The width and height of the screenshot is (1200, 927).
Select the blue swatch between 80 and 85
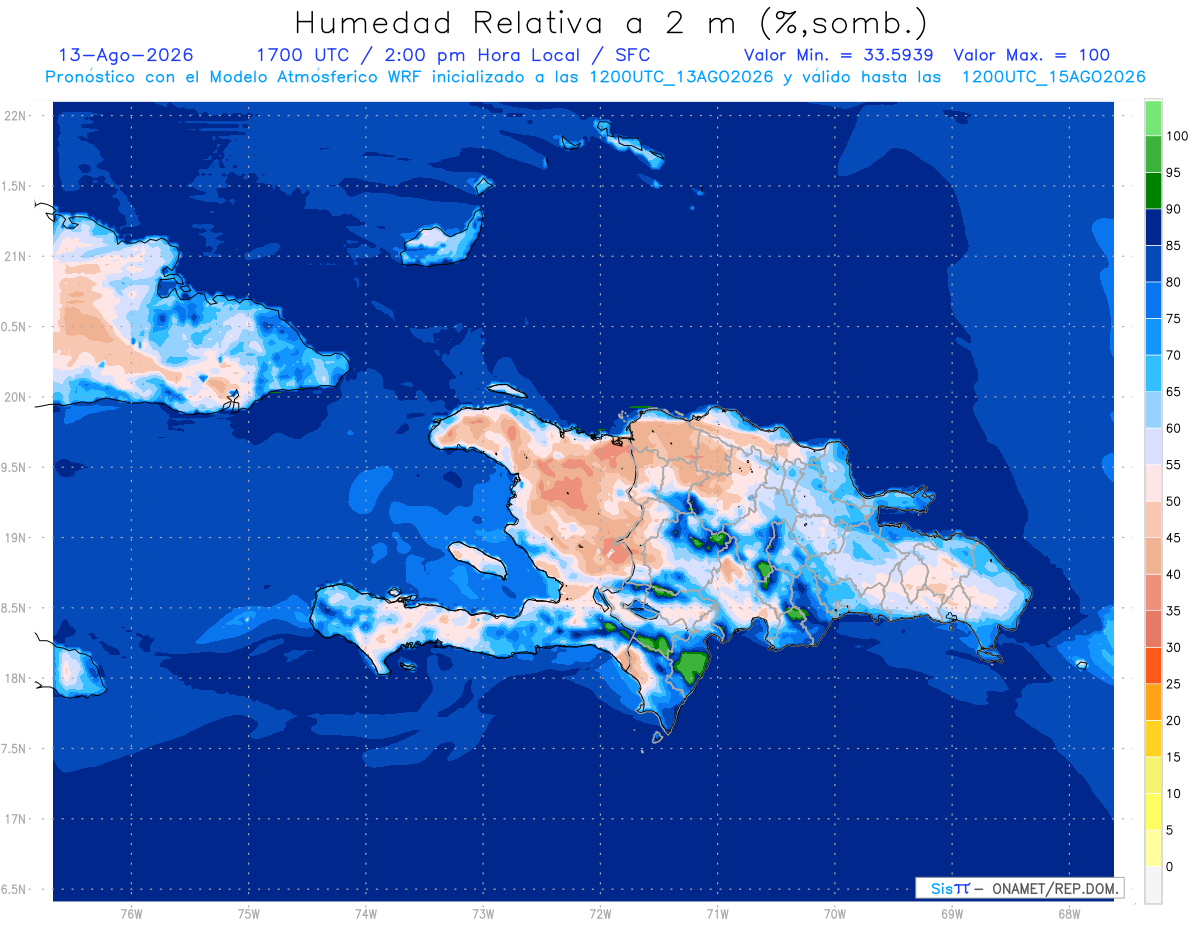coord(1153,264)
